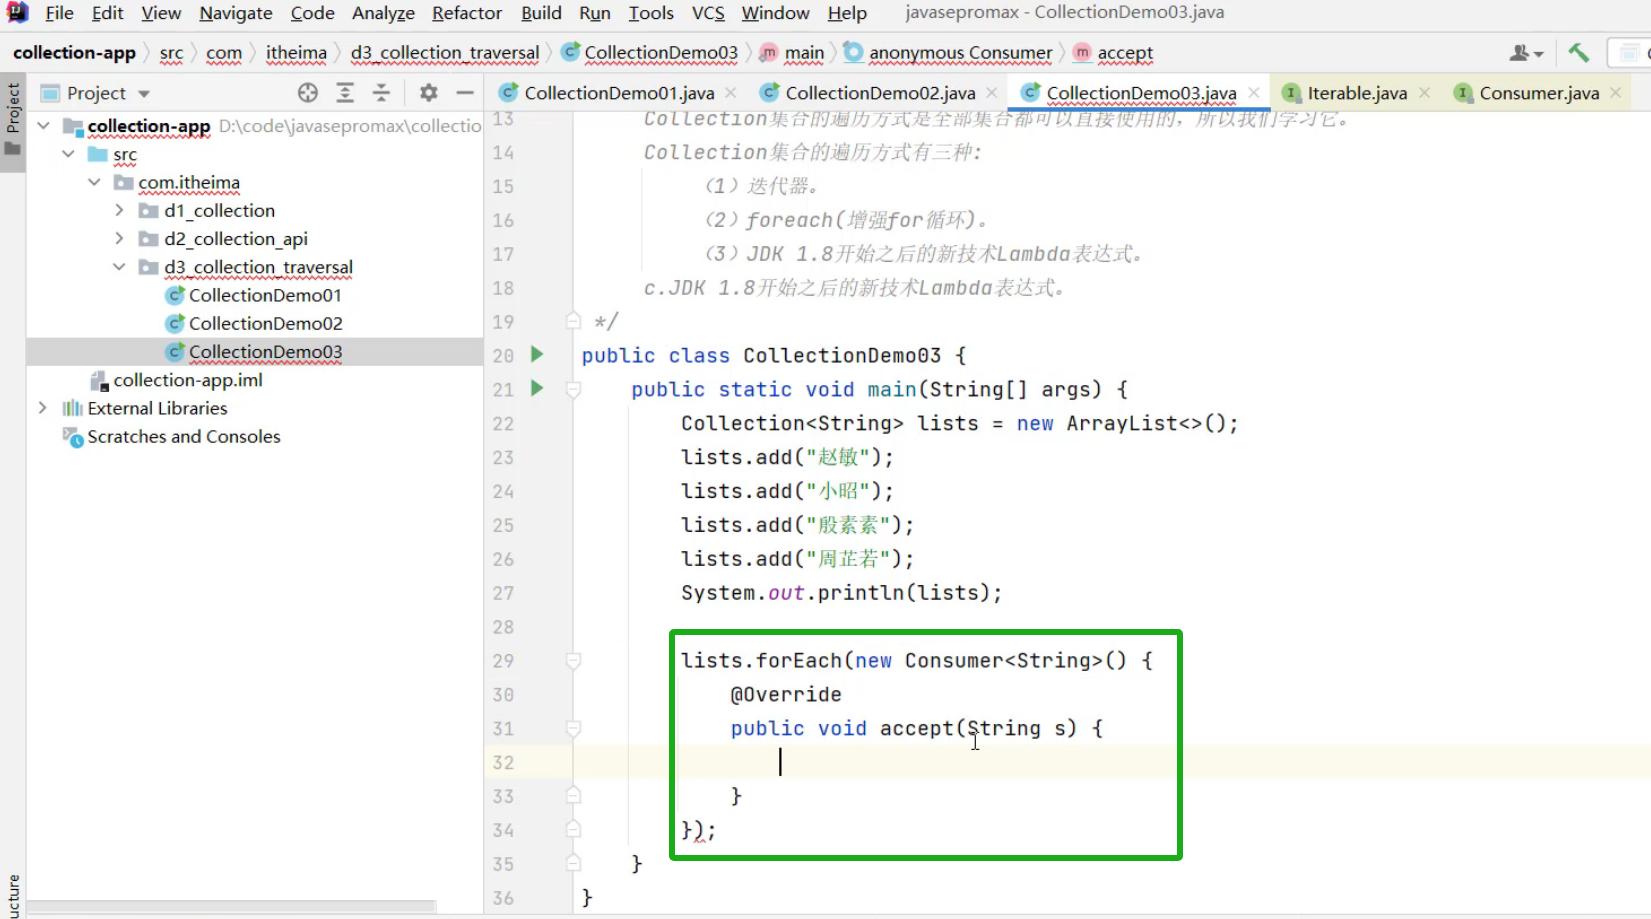Open Project panel settings gear
Viewport: 1651px width, 919px height.
pyautogui.click(x=429, y=93)
